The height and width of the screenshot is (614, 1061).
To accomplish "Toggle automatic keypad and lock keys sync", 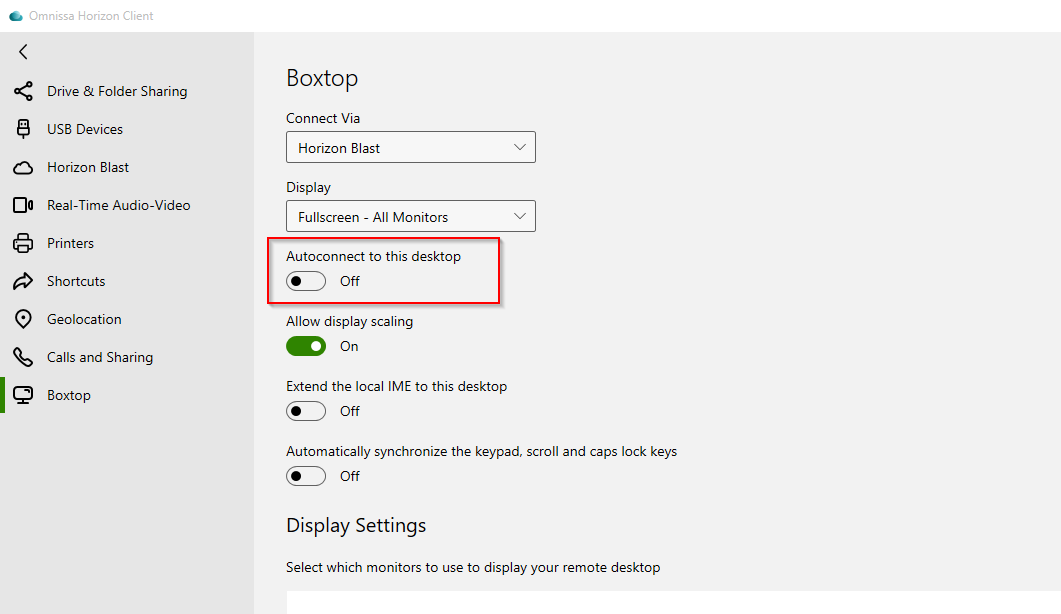I will point(306,476).
